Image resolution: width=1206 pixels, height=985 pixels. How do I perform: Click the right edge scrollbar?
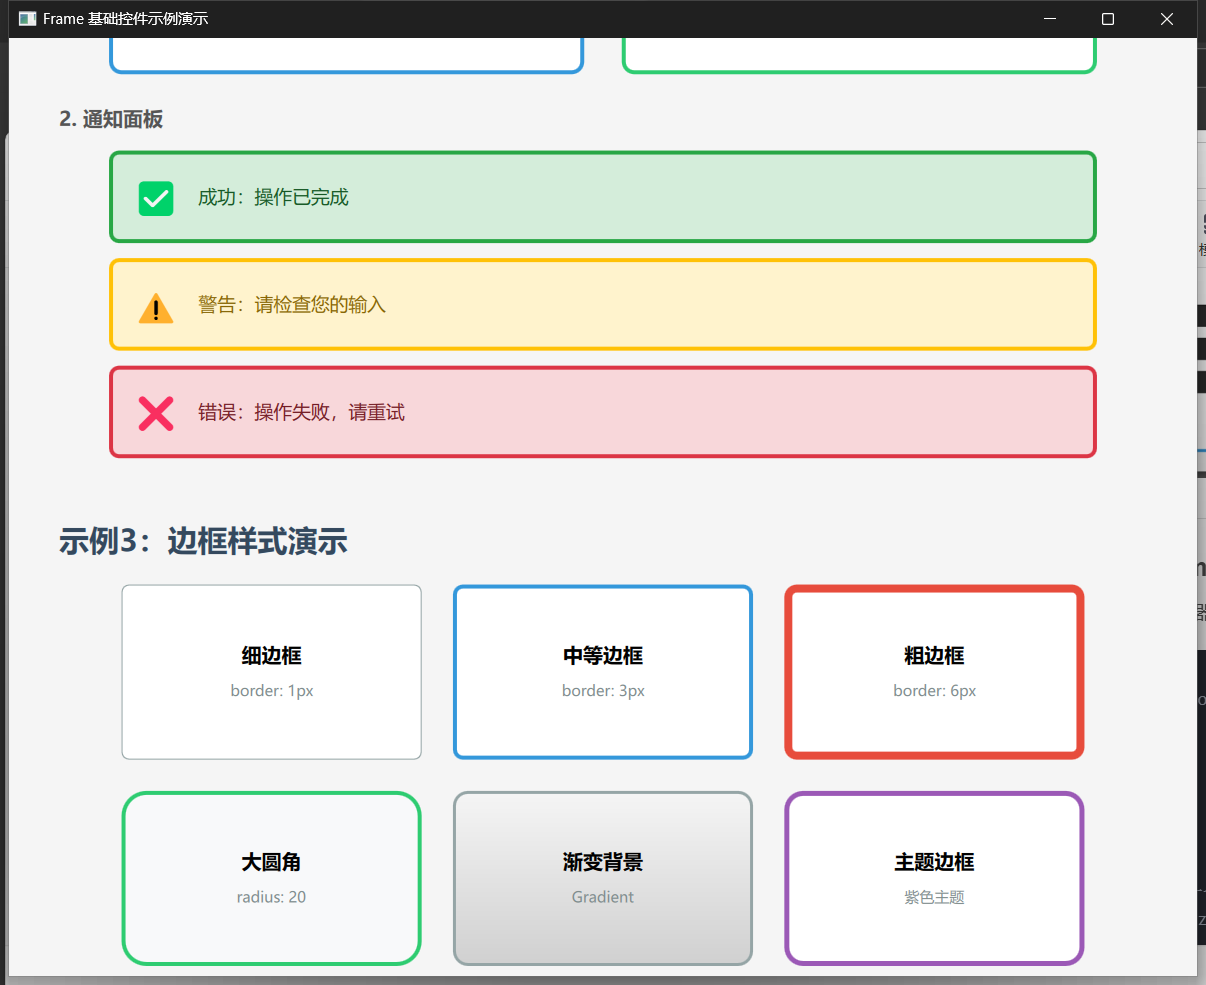[1190, 500]
